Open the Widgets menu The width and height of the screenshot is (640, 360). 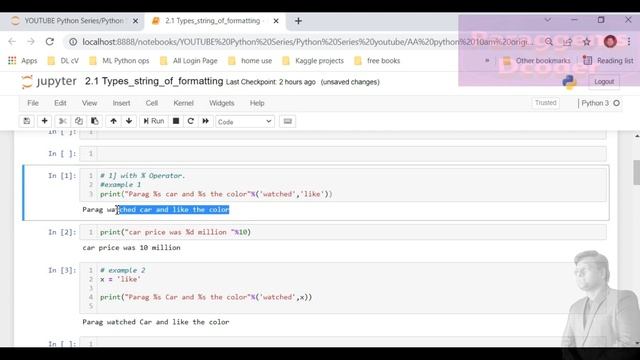pyautogui.click(x=222, y=103)
